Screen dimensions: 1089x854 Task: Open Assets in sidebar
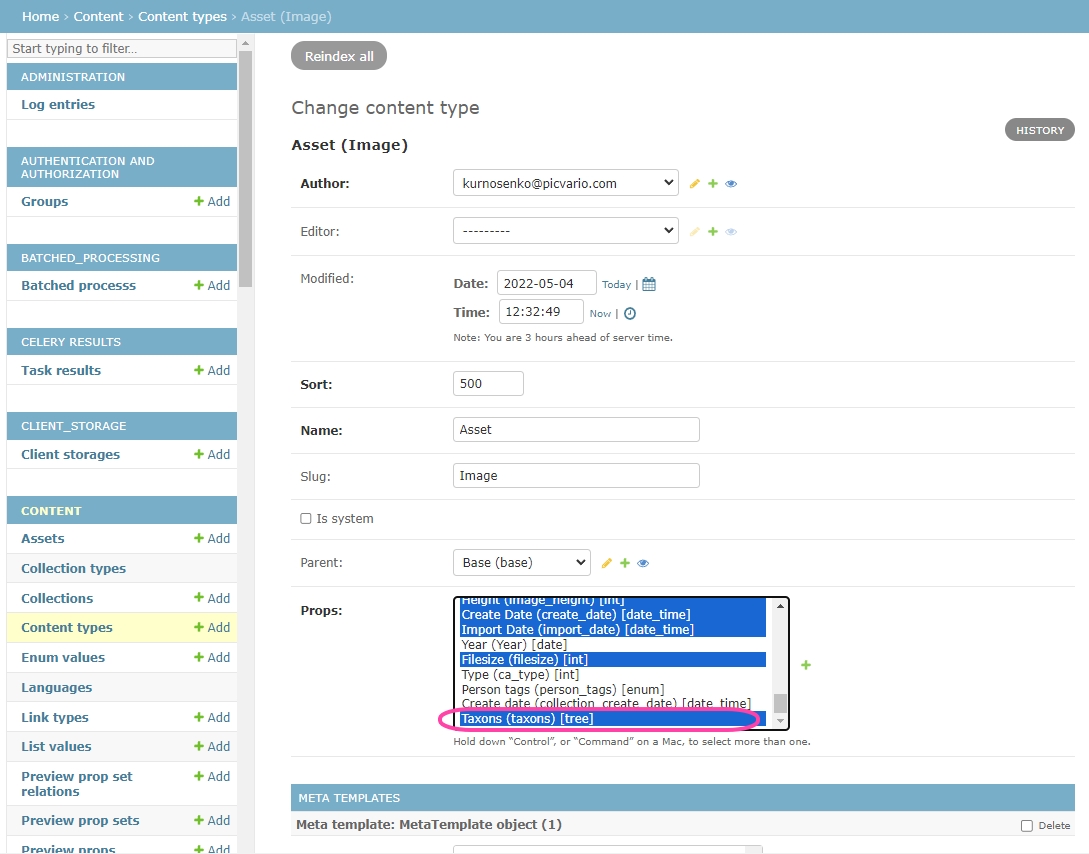click(x=42, y=538)
